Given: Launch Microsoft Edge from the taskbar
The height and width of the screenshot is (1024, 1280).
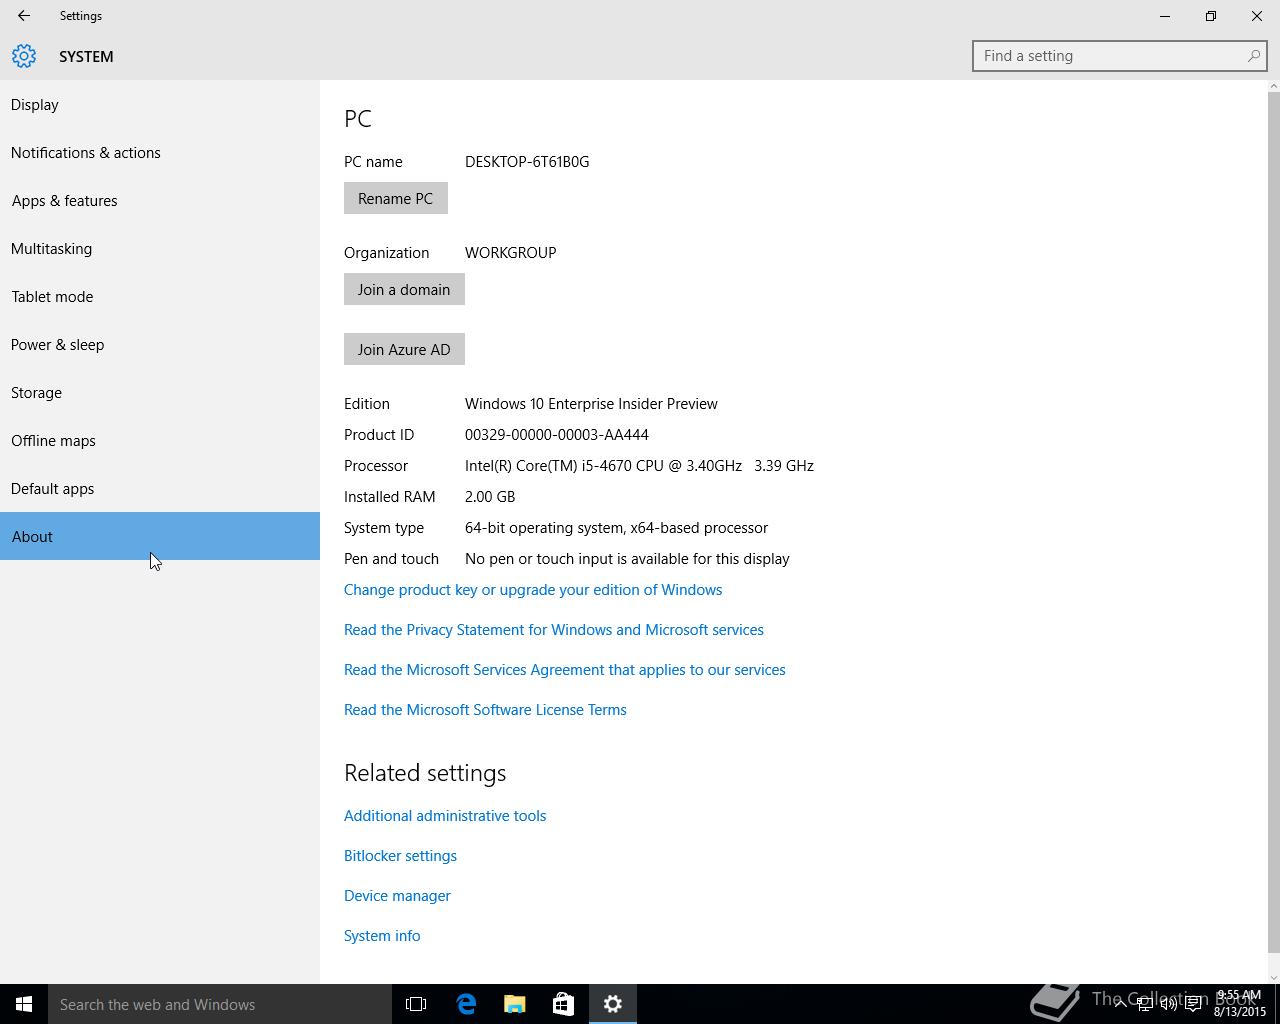Looking at the screenshot, I should 466,1004.
